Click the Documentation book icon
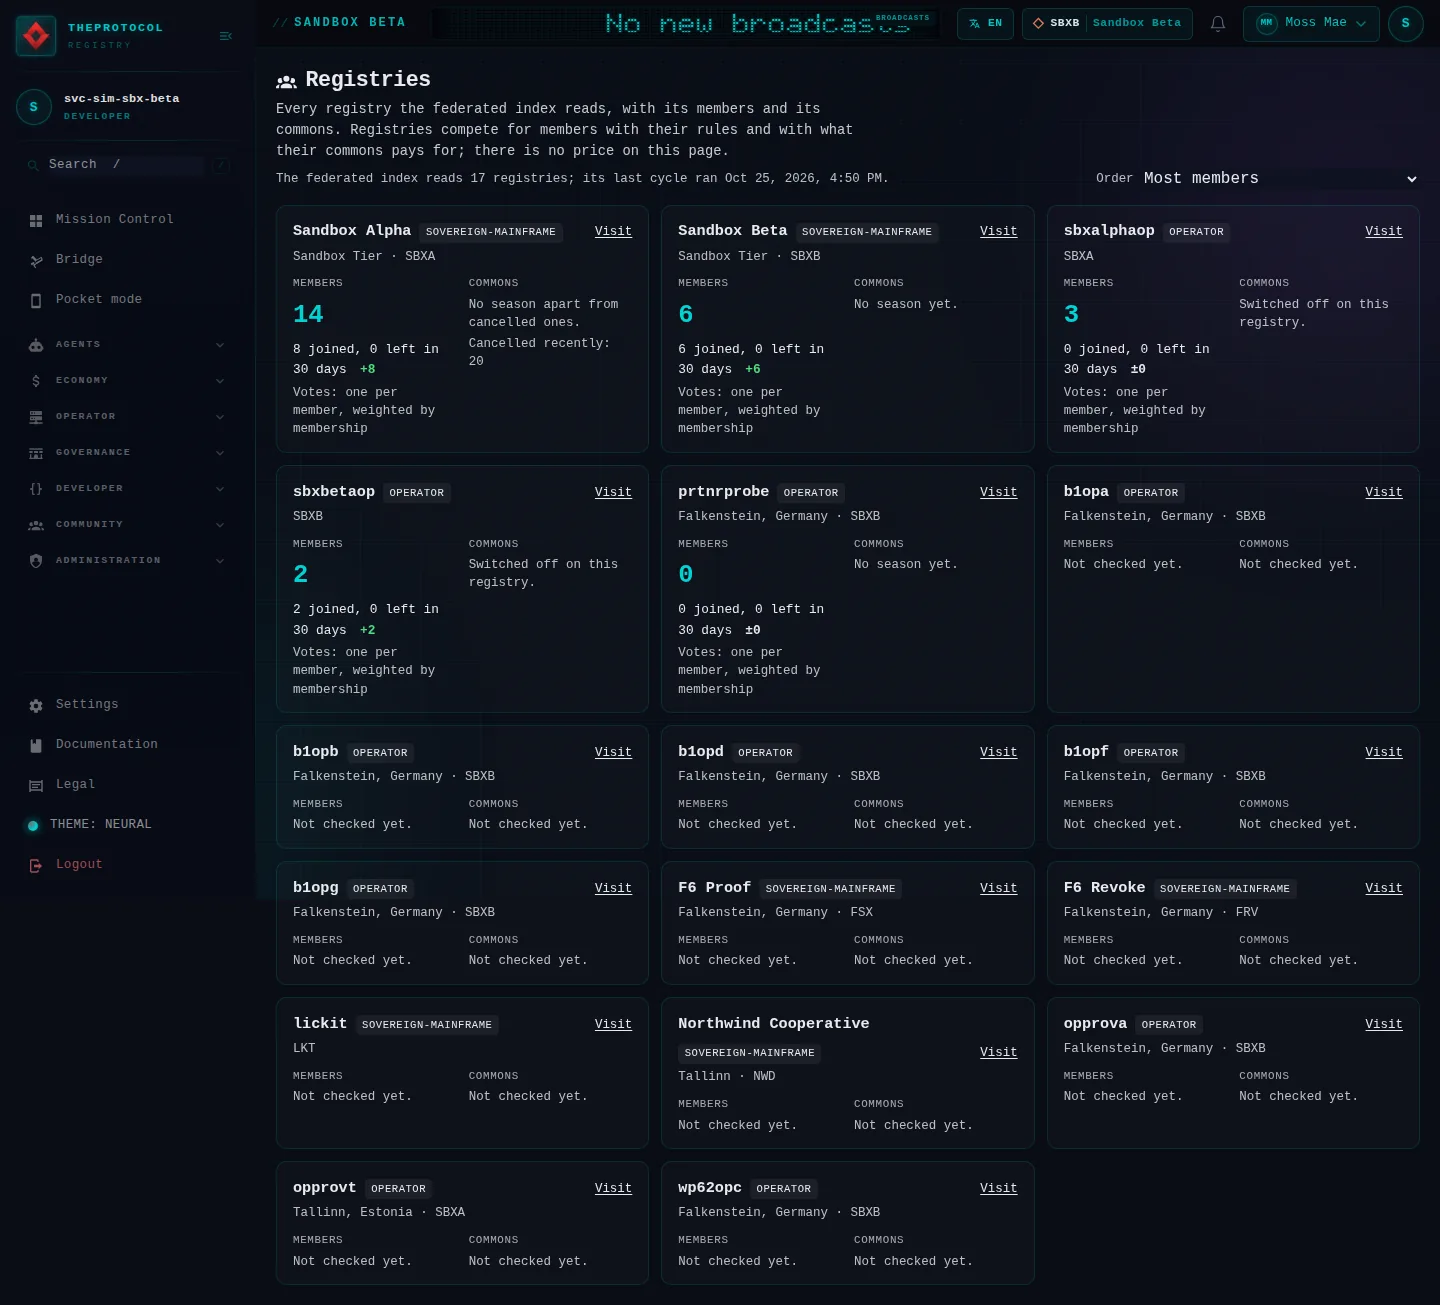Screen dimensions: 1440x1305 coord(36,745)
